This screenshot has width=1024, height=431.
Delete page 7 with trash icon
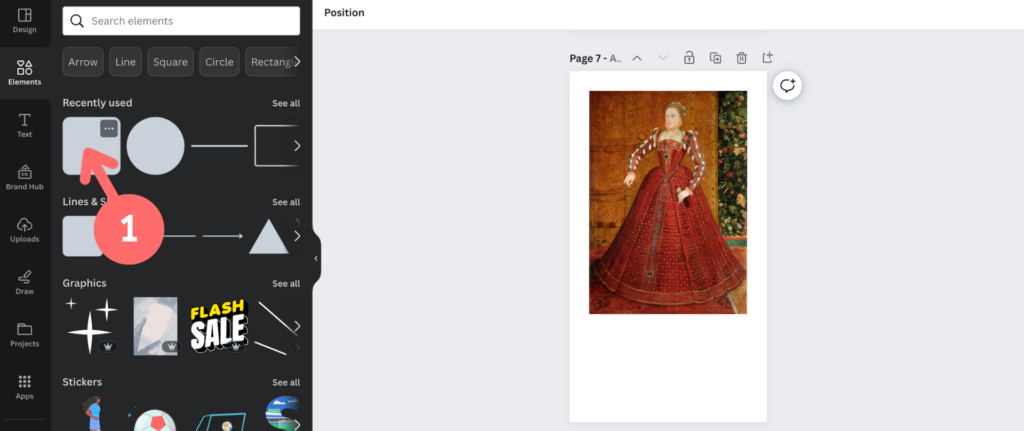[x=741, y=58]
